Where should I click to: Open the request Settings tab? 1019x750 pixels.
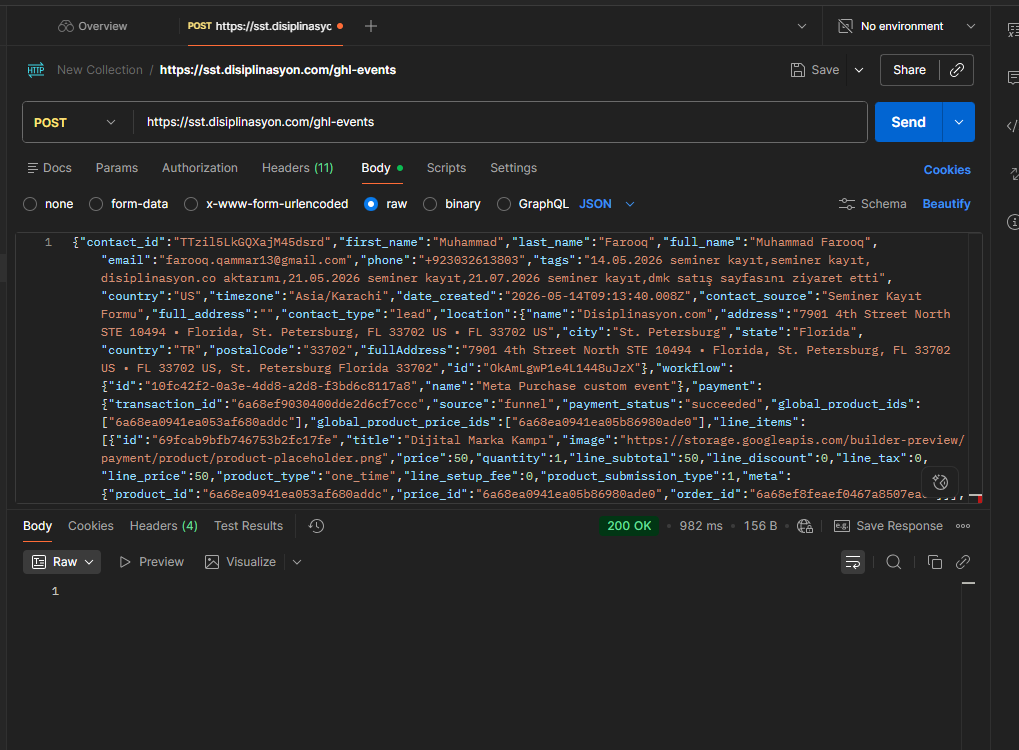pyautogui.click(x=513, y=168)
